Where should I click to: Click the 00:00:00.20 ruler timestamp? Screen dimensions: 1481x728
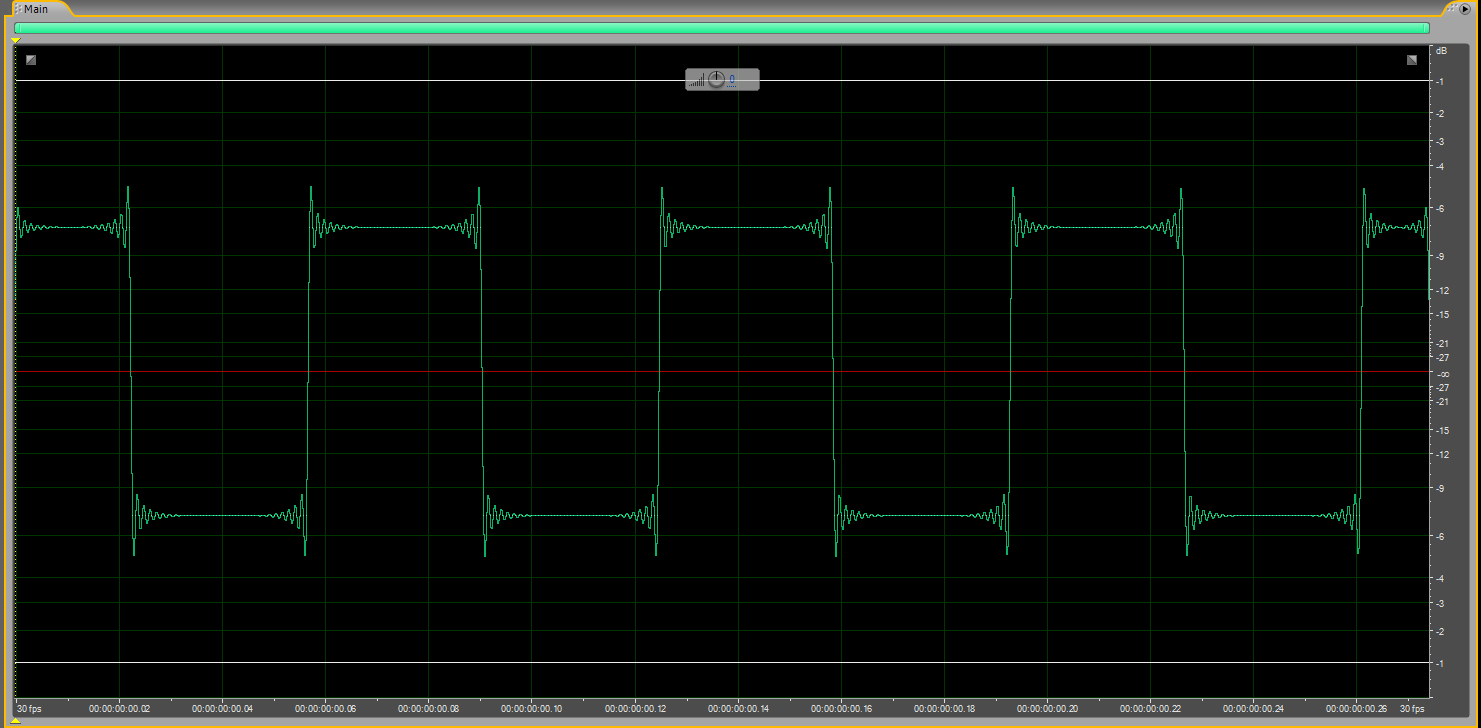pos(1047,708)
